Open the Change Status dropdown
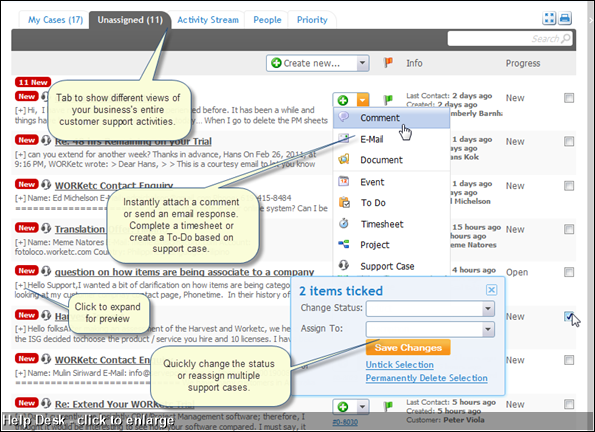Screen dimensions: 595x432 [488, 309]
